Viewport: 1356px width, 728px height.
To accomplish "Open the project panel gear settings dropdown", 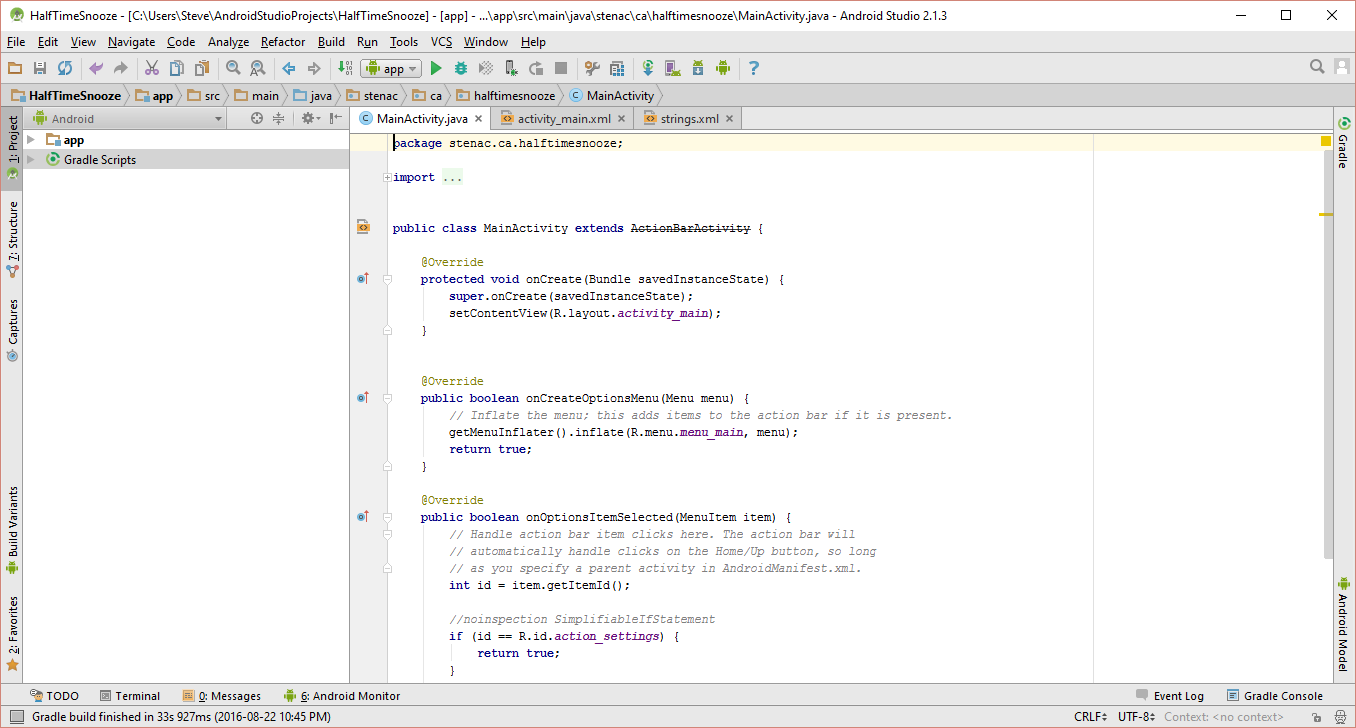I will tap(310, 118).
